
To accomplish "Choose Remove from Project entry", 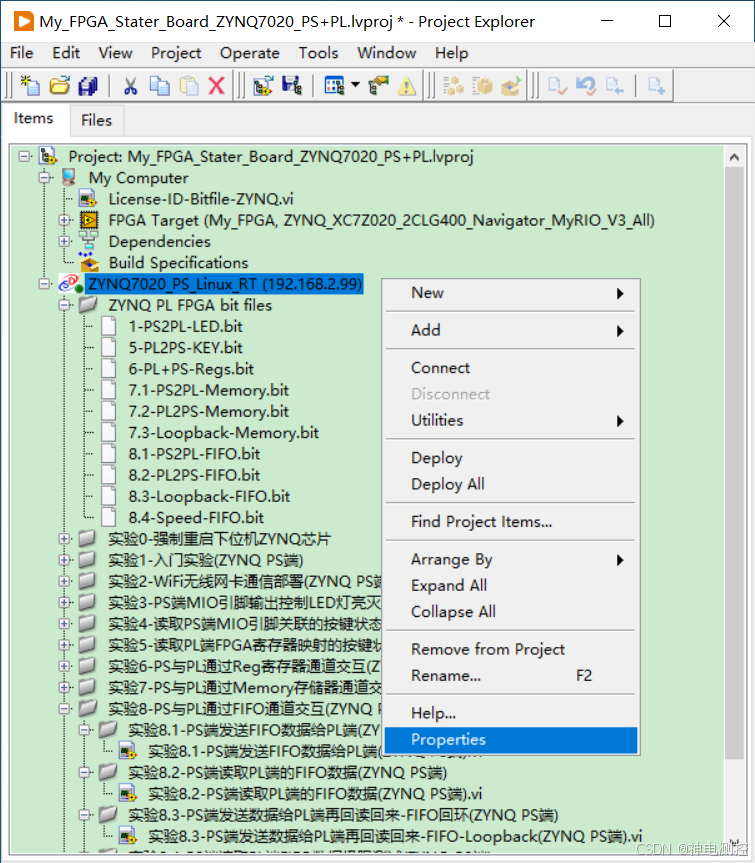I will point(511,649).
